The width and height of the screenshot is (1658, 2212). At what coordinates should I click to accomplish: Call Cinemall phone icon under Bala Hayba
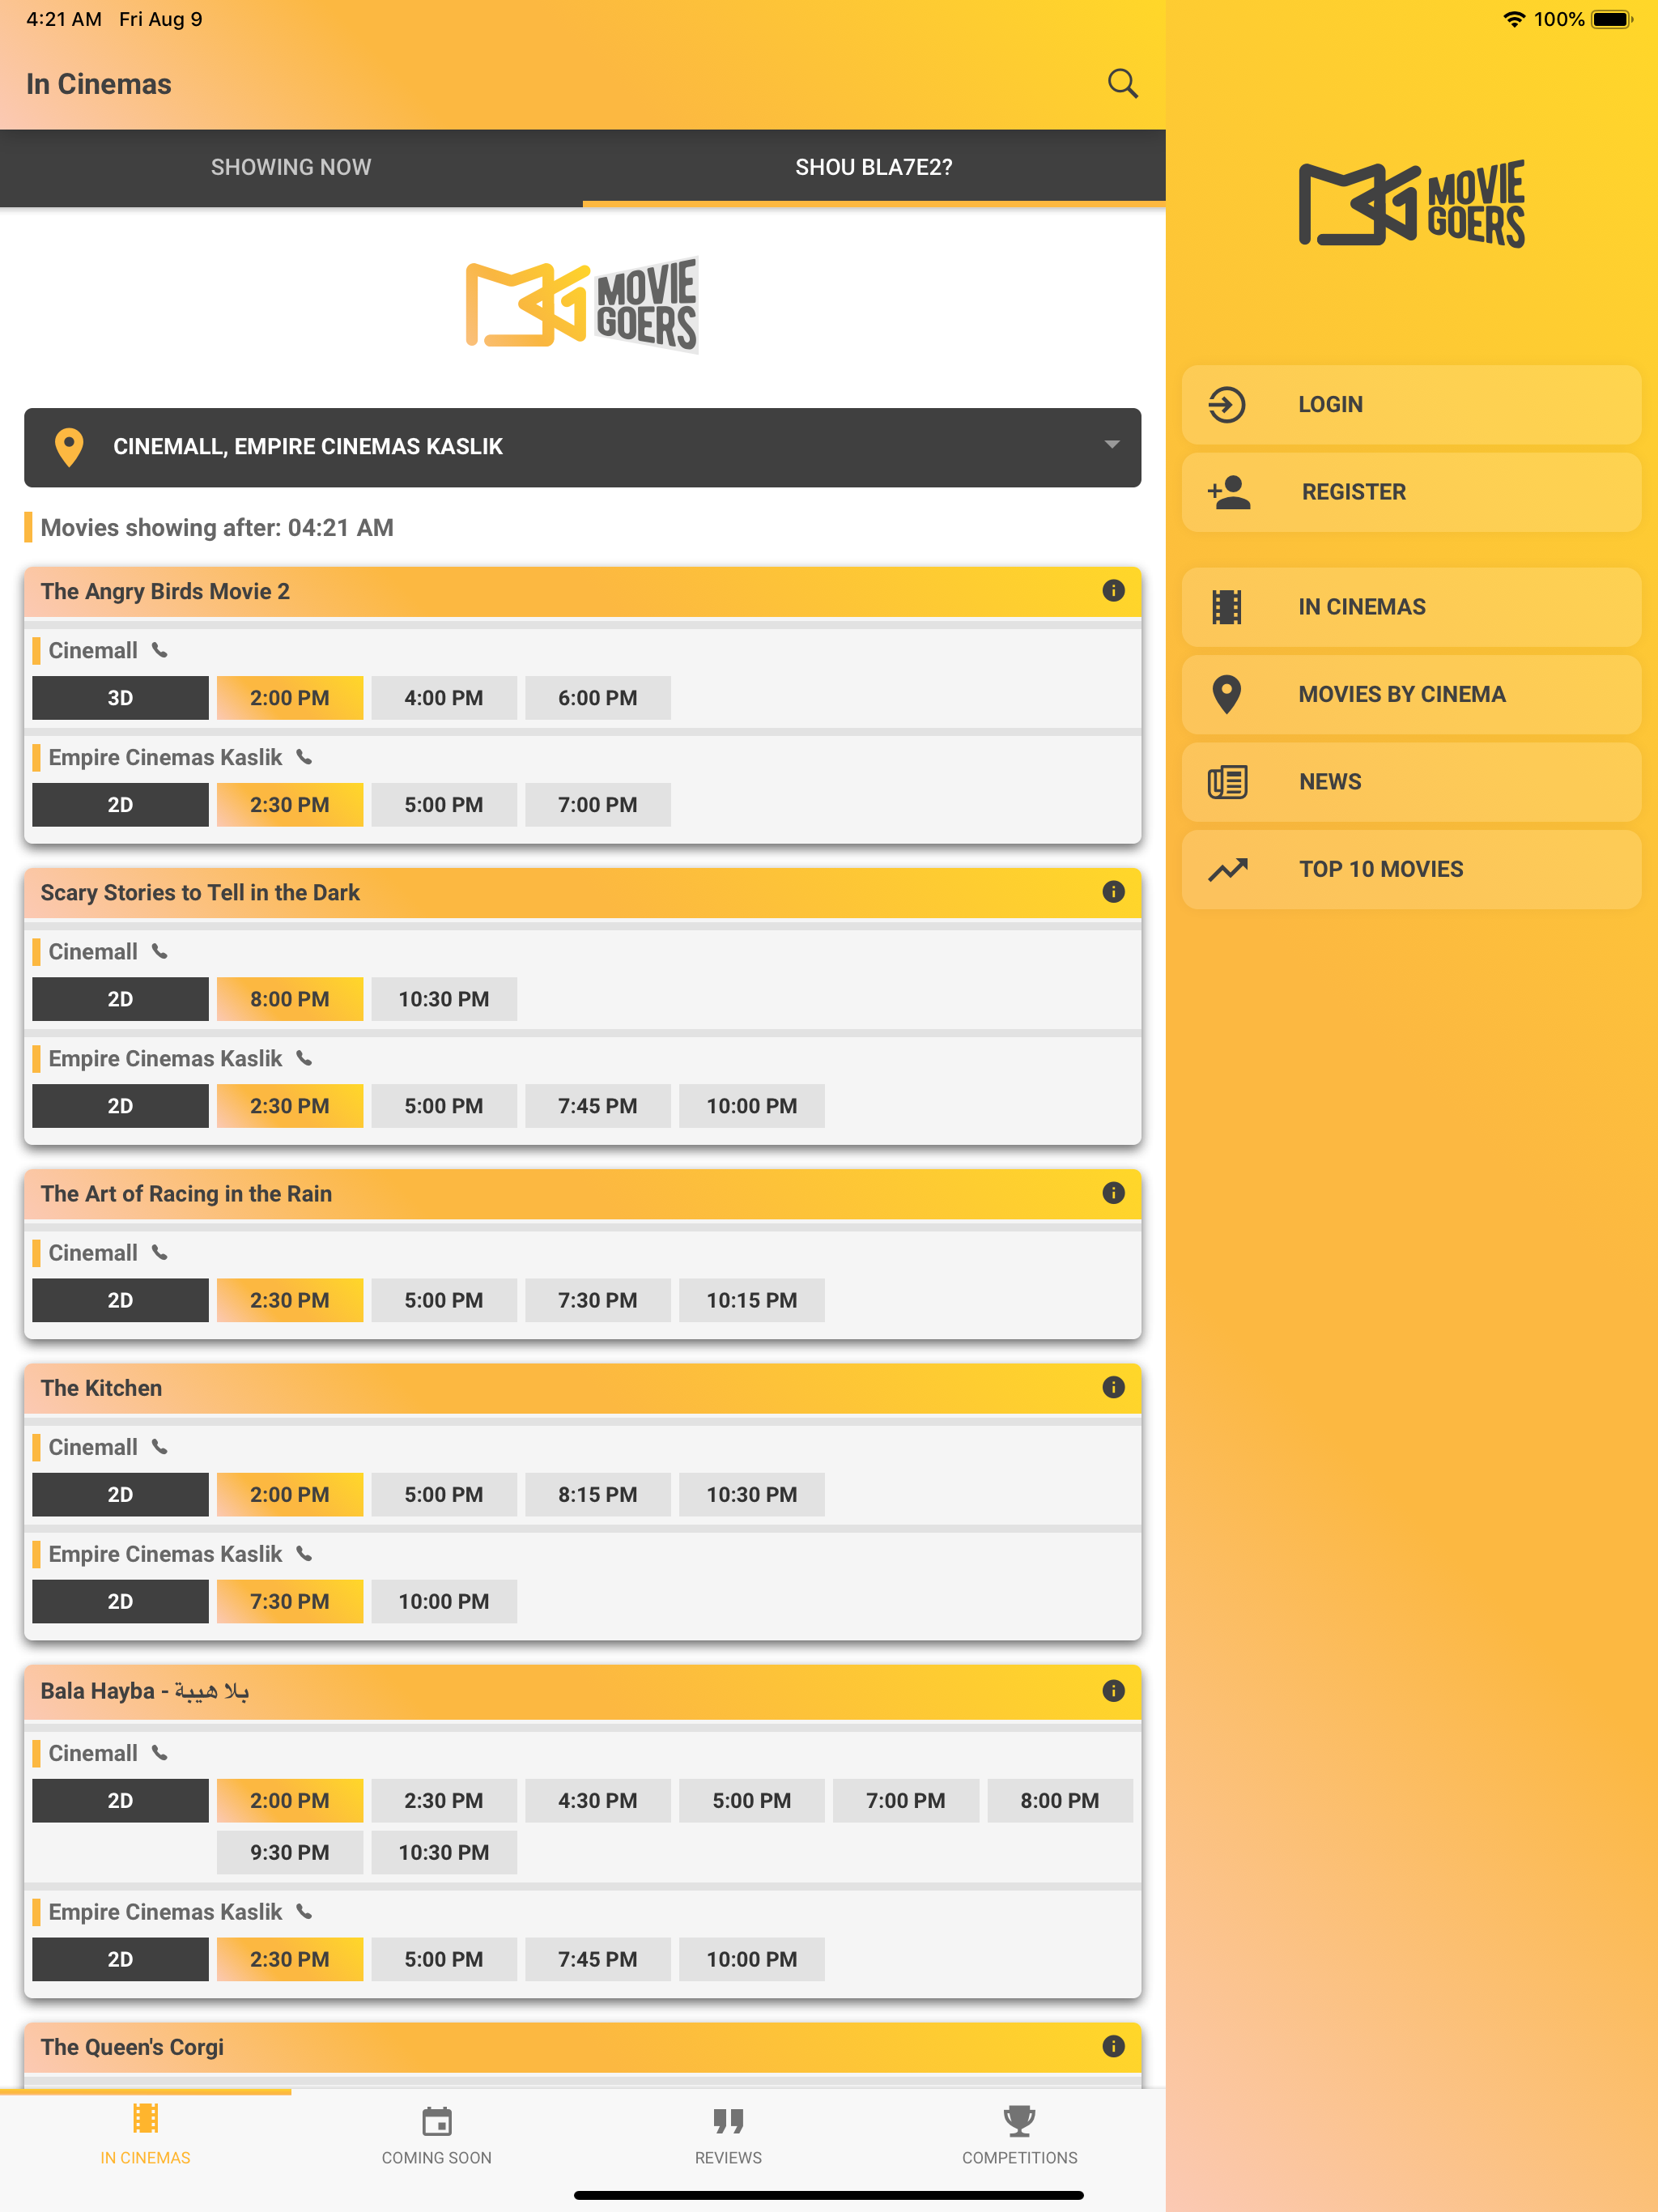(160, 1753)
